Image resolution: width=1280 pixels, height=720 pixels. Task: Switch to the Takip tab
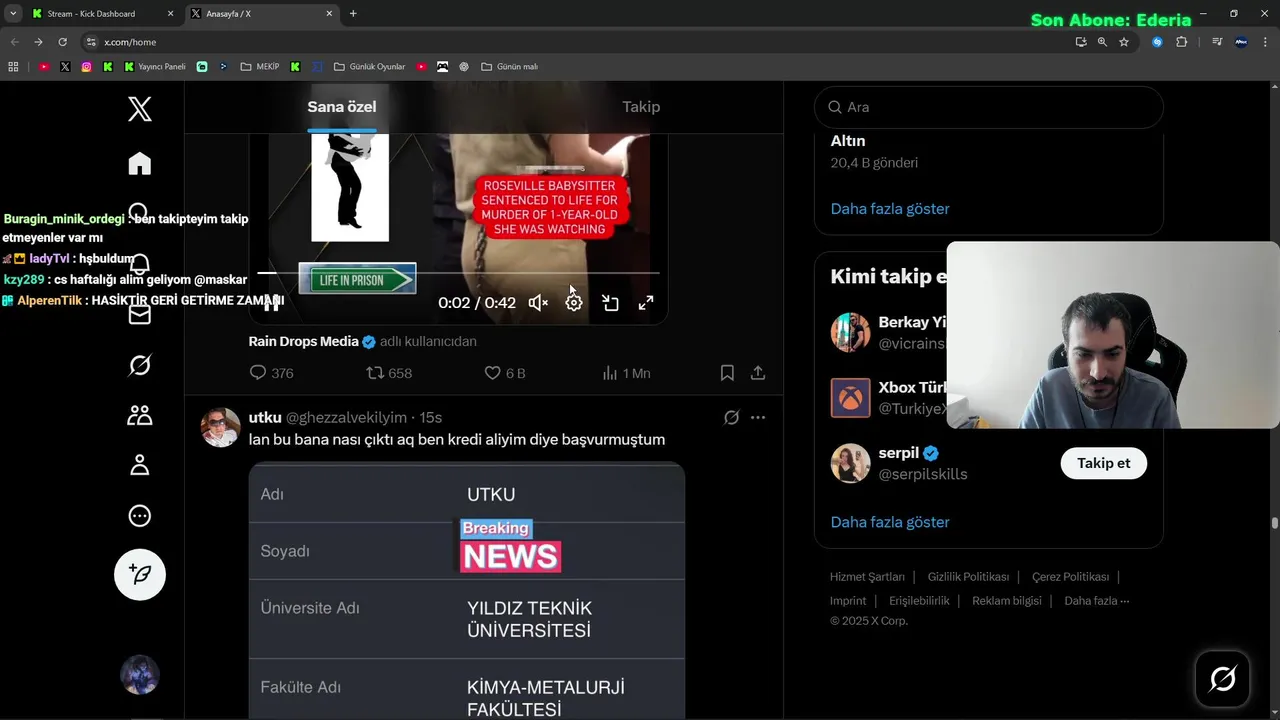point(641,107)
